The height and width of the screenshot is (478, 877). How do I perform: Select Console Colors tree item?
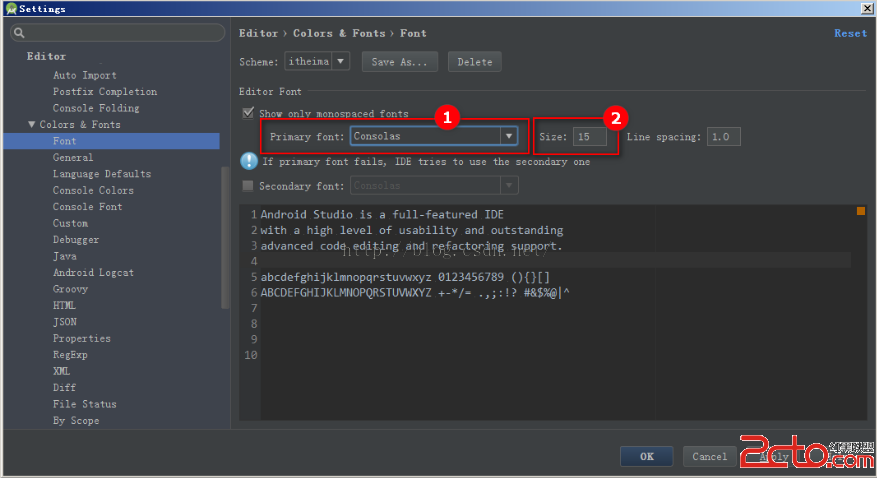coord(93,190)
